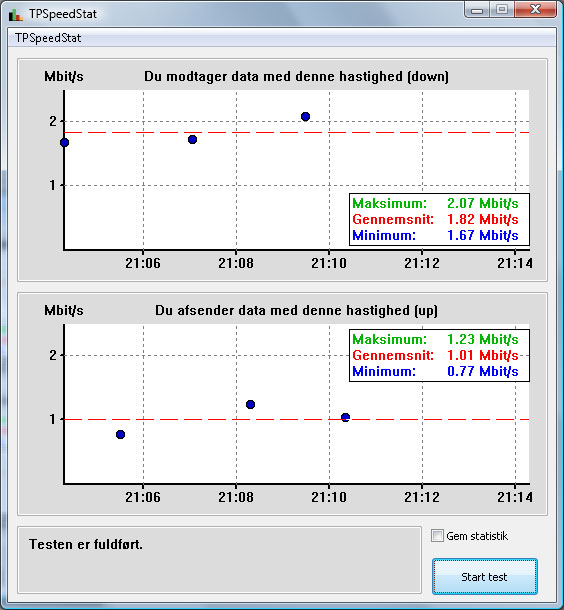The height and width of the screenshot is (610, 564).
Task: Click the upload Maksimum 1.23 Mbit/s value
Action: click(482, 339)
